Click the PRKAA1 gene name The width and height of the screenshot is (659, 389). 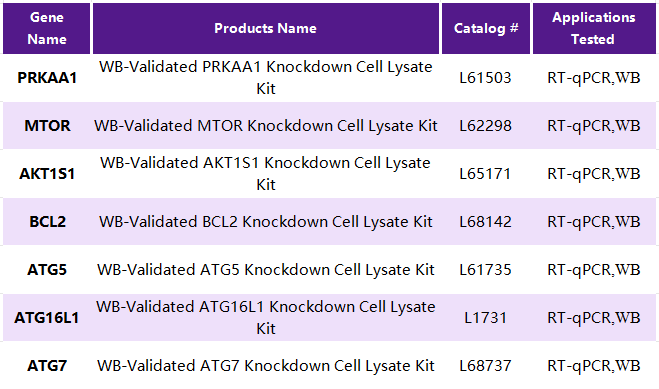(47, 78)
